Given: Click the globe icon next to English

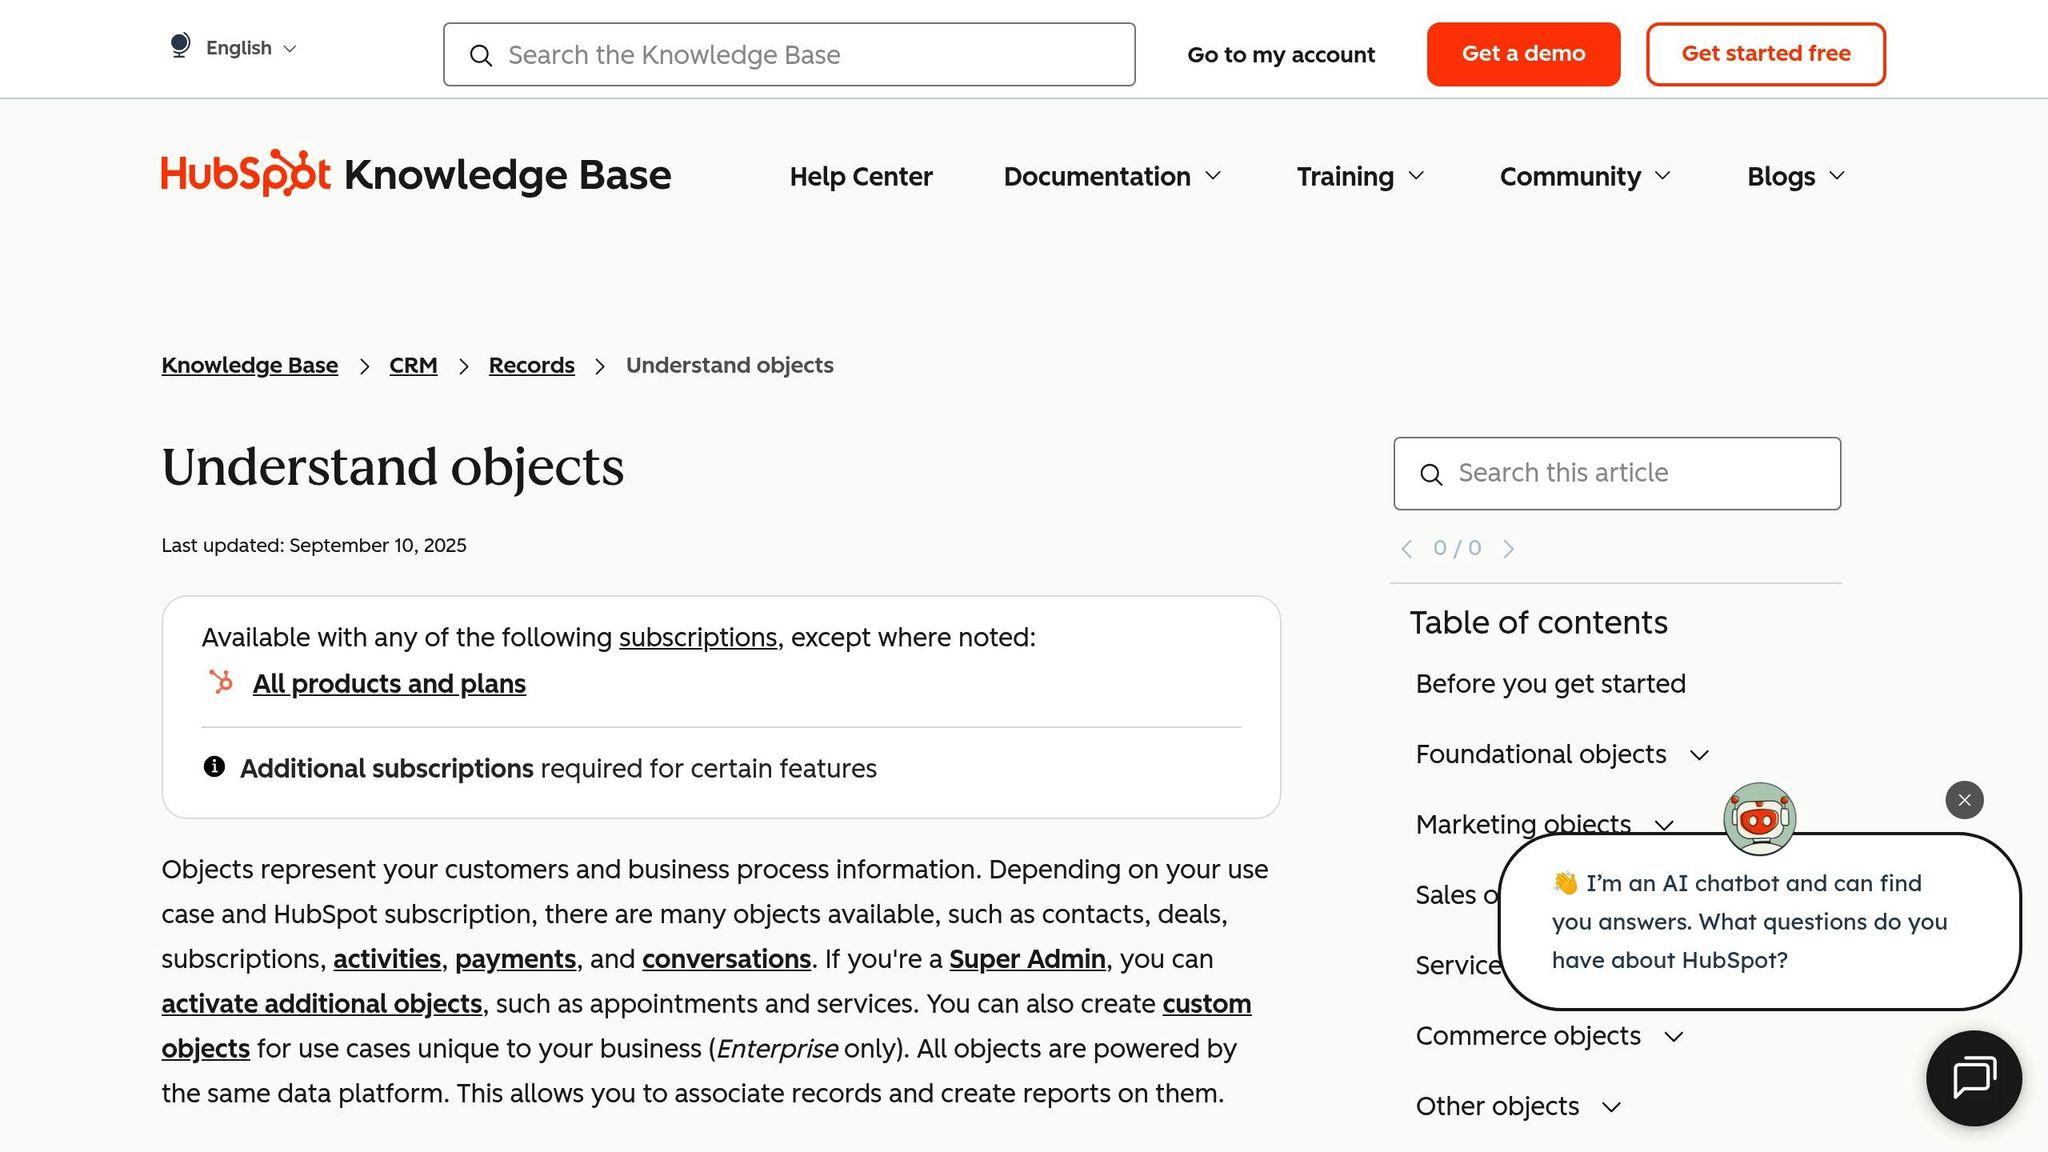Looking at the screenshot, I should pos(179,46).
